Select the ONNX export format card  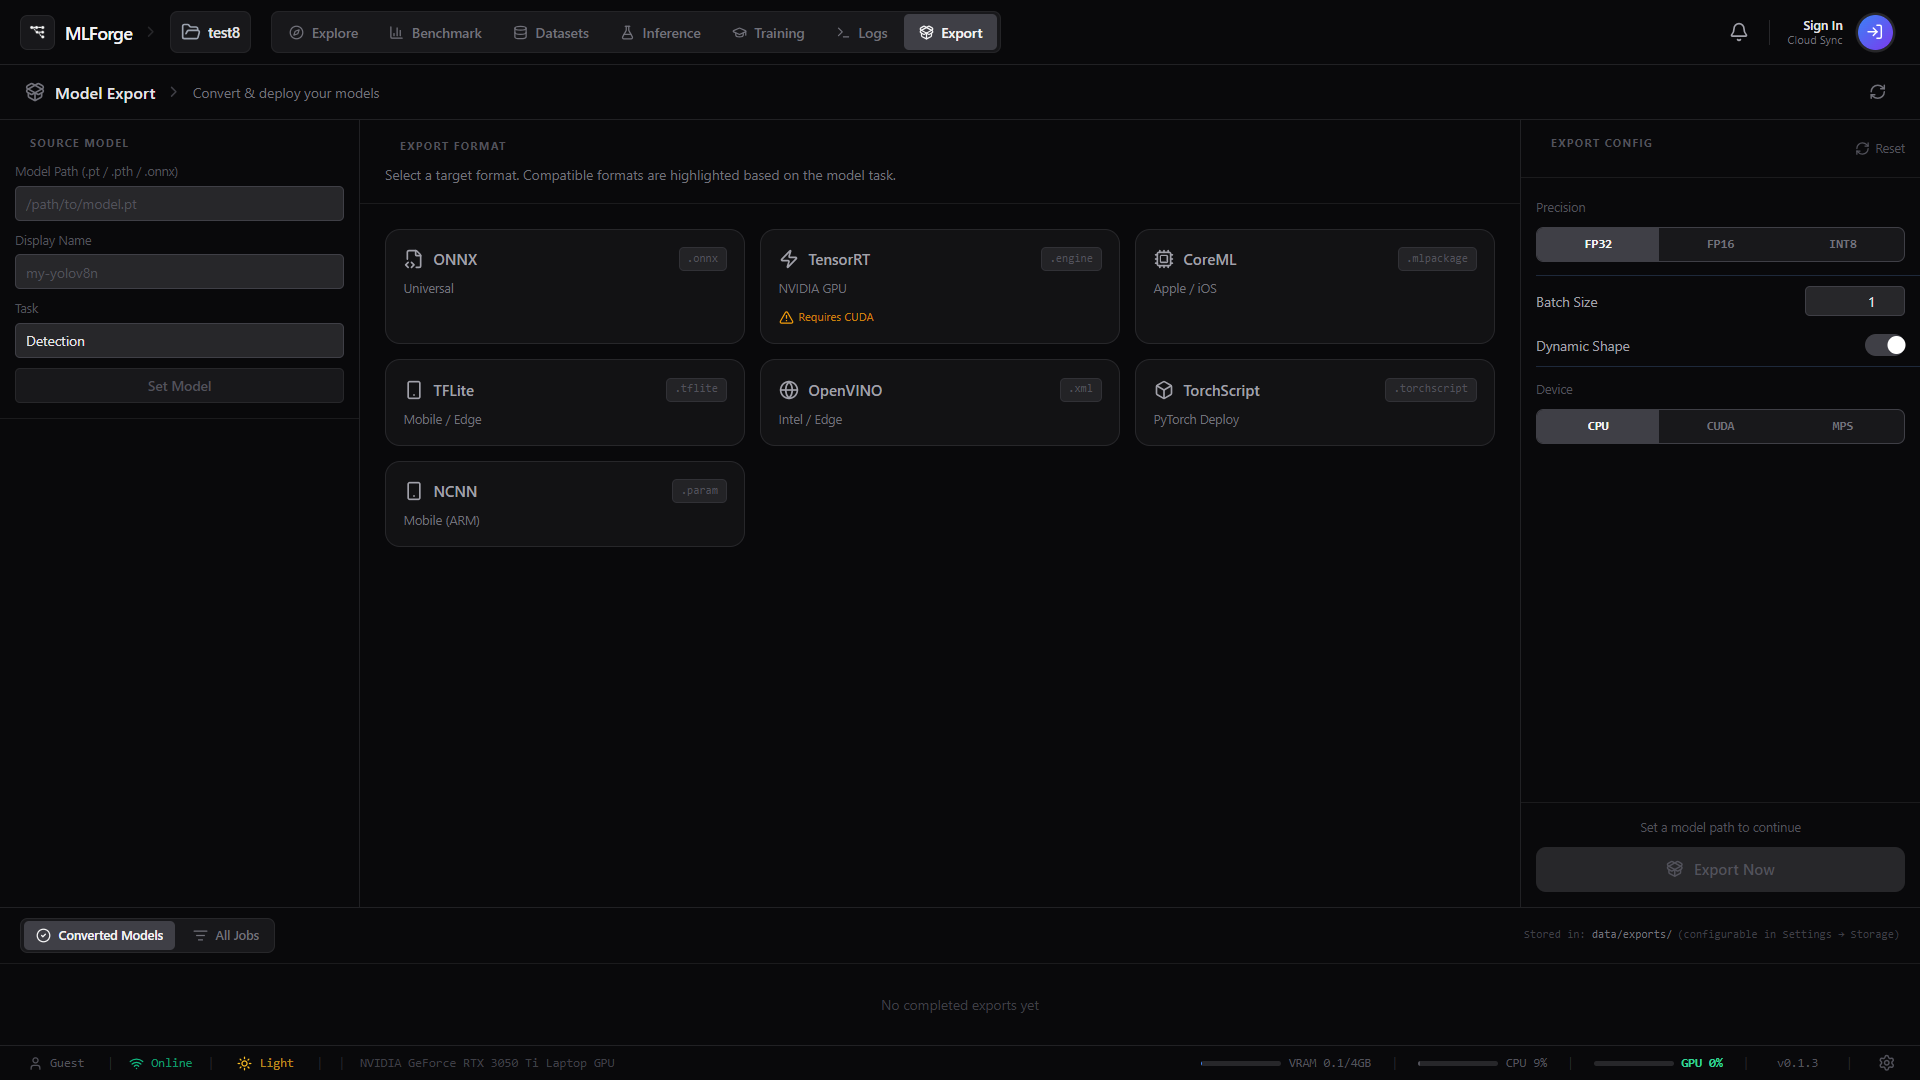(x=565, y=287)
